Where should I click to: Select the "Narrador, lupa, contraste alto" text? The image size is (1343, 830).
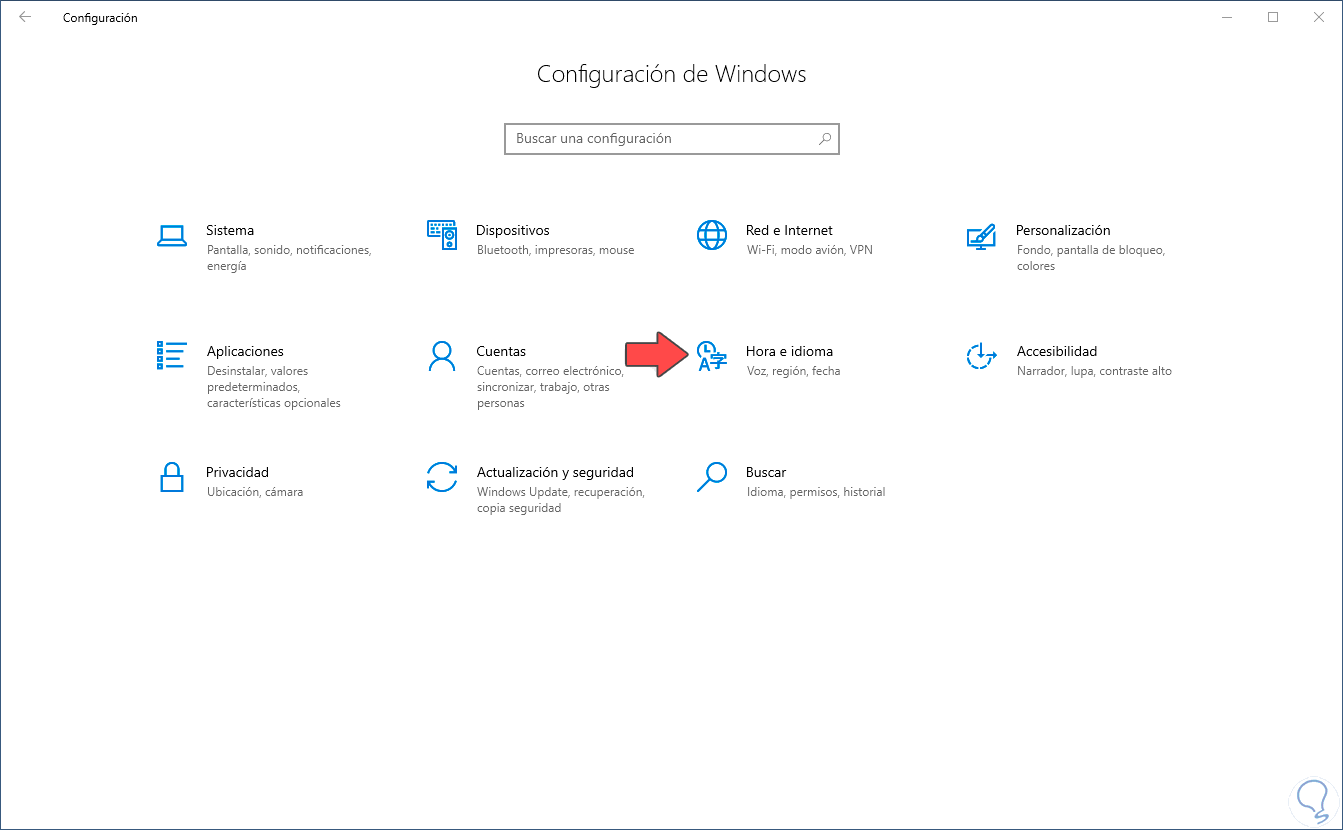(1094, 371)
